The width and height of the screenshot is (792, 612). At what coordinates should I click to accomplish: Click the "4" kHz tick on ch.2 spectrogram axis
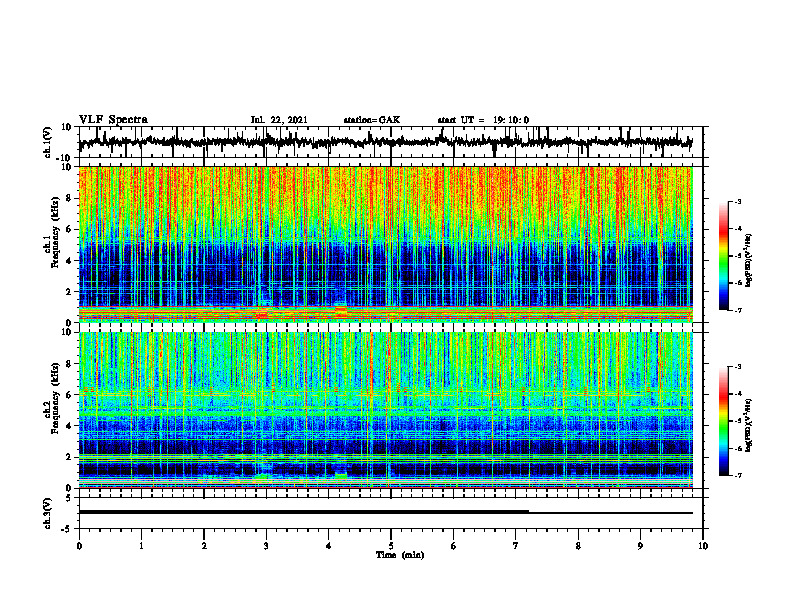point(70,426)
